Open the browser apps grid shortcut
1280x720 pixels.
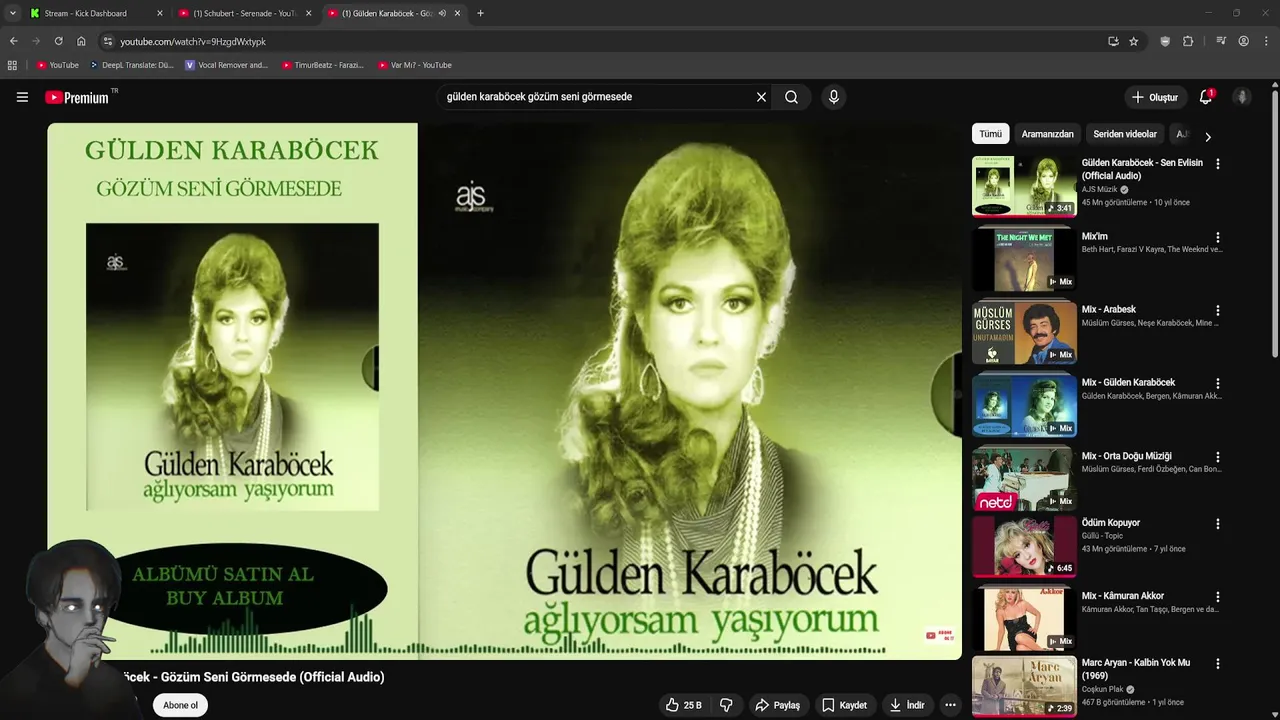click(12, 65)
